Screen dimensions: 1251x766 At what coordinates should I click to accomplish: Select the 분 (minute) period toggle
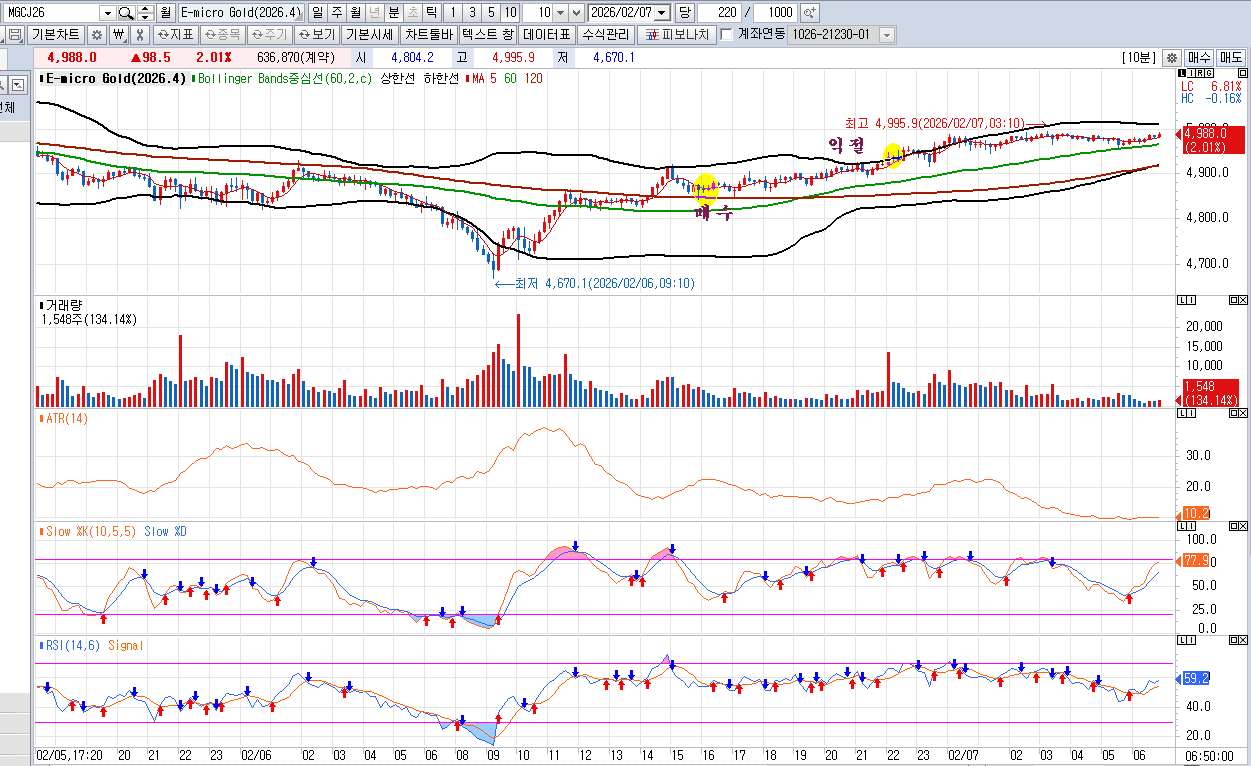point(393,13)
